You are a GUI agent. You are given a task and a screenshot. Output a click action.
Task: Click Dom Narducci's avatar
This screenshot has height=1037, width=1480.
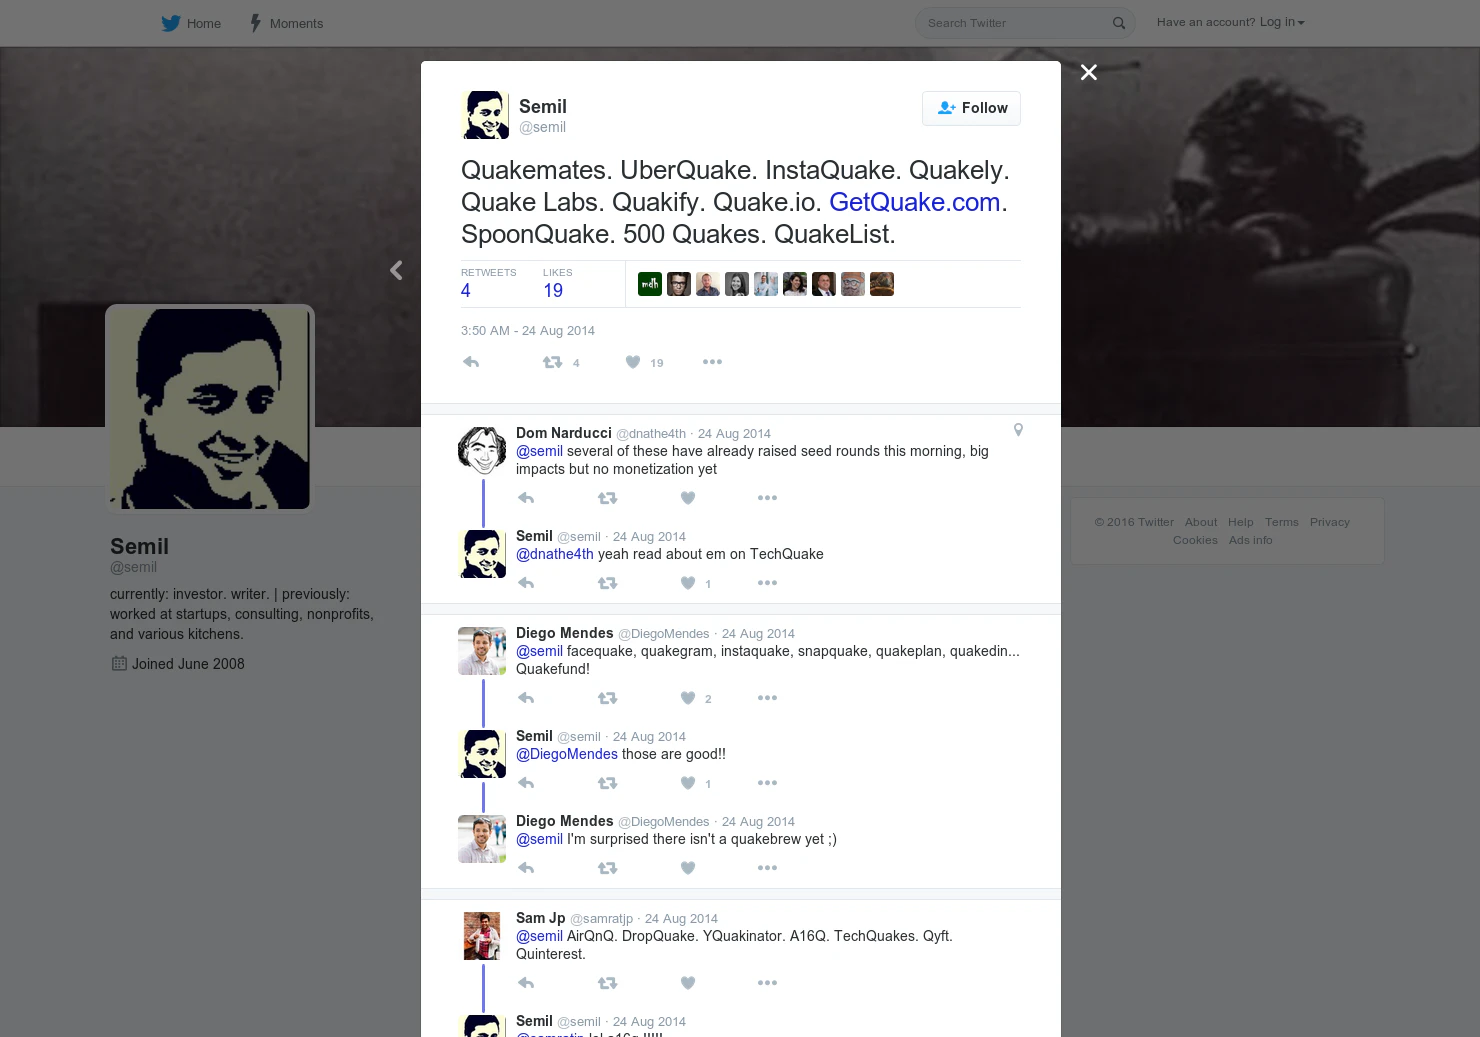coord(482,451)
